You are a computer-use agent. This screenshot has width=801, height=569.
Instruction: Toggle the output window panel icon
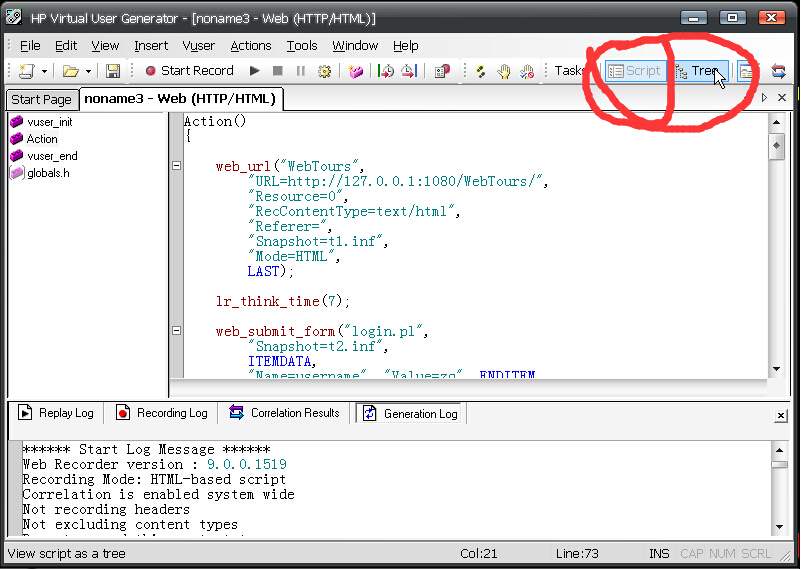746,71
